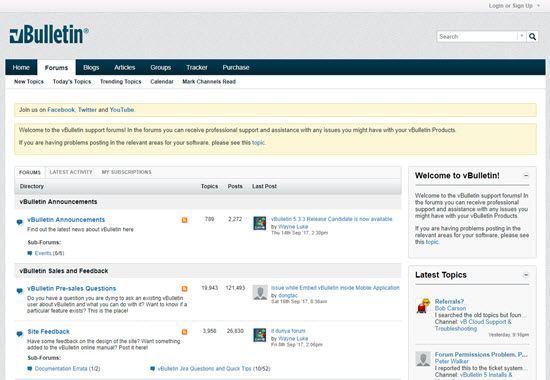Open the Events sub-forum

pyautogui.click(x=43, y=253)
